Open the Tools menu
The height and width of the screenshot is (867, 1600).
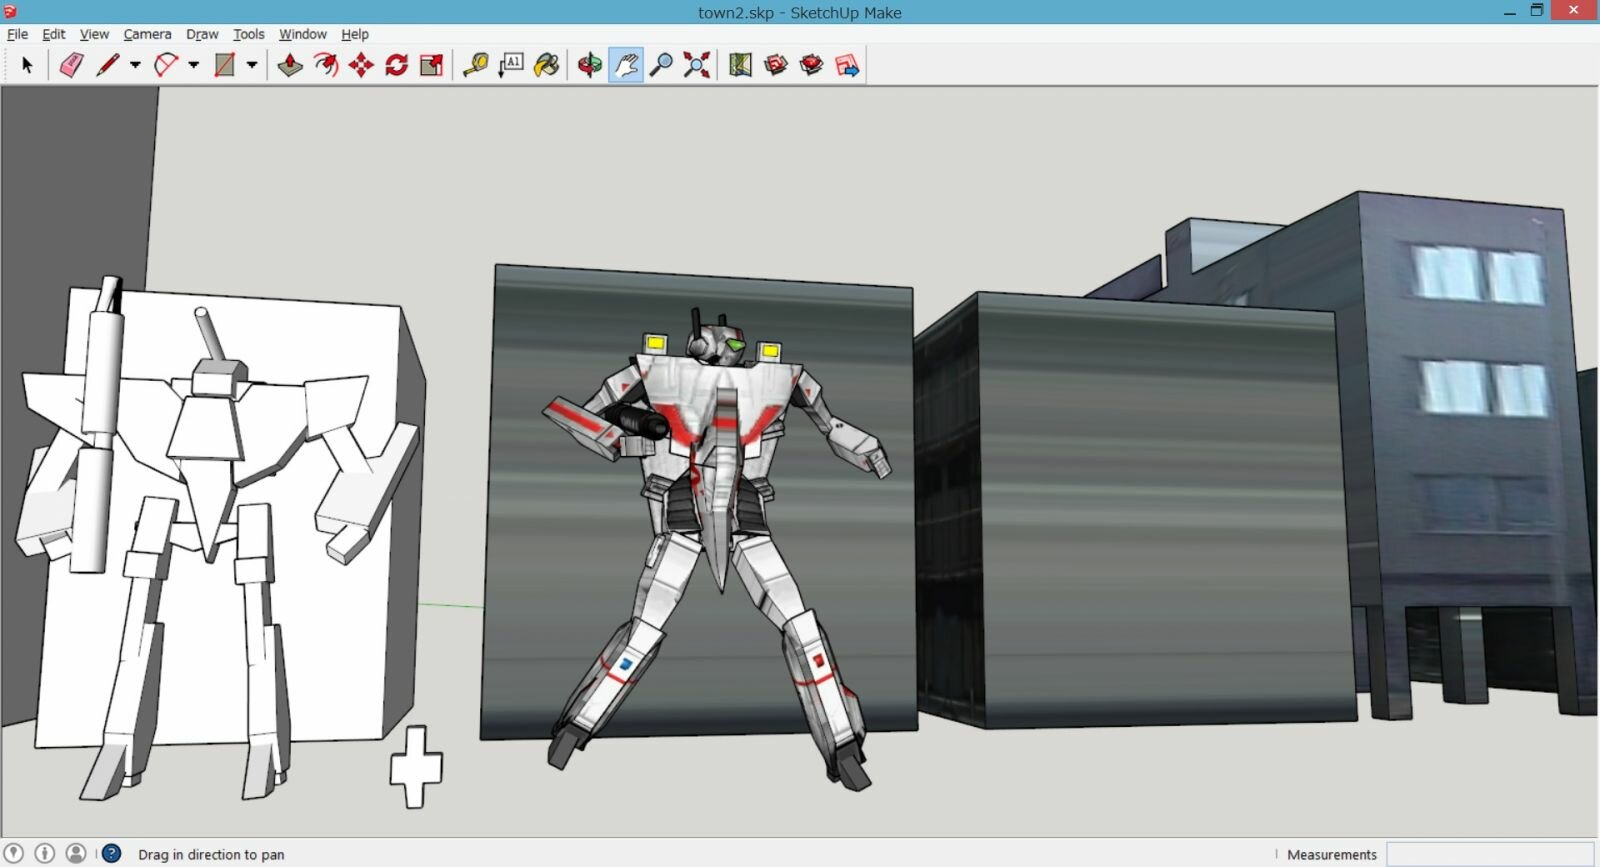click(x=248, y=34)
